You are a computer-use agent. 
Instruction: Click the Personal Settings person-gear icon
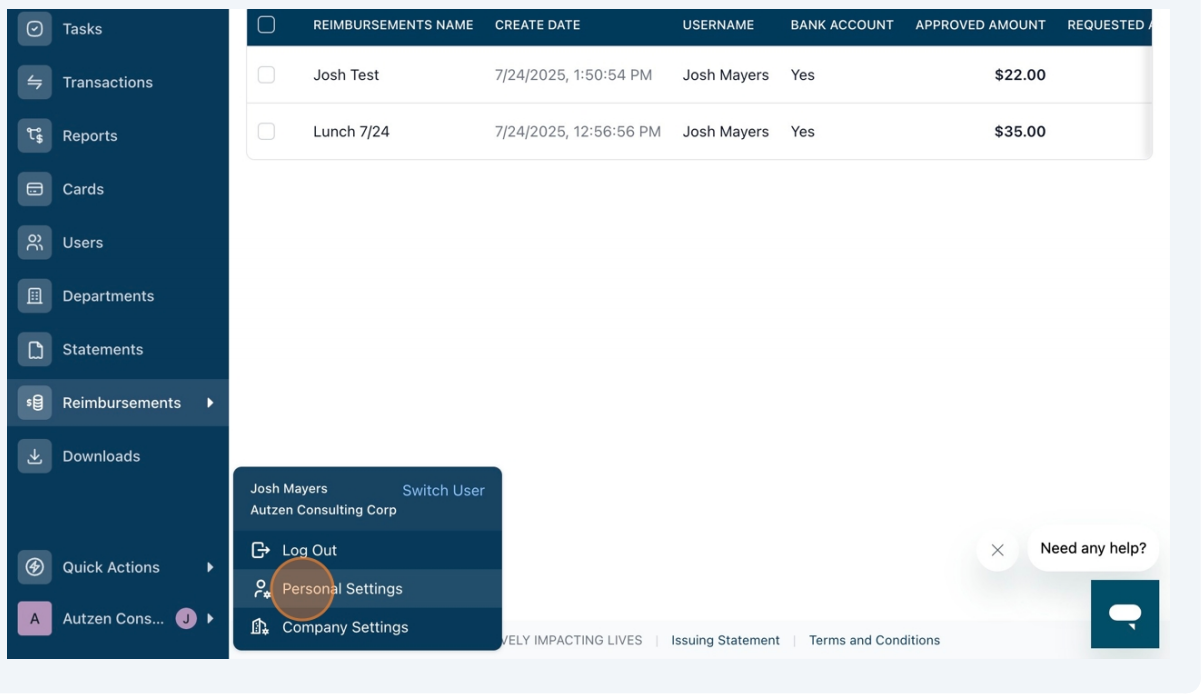point(261,589)
